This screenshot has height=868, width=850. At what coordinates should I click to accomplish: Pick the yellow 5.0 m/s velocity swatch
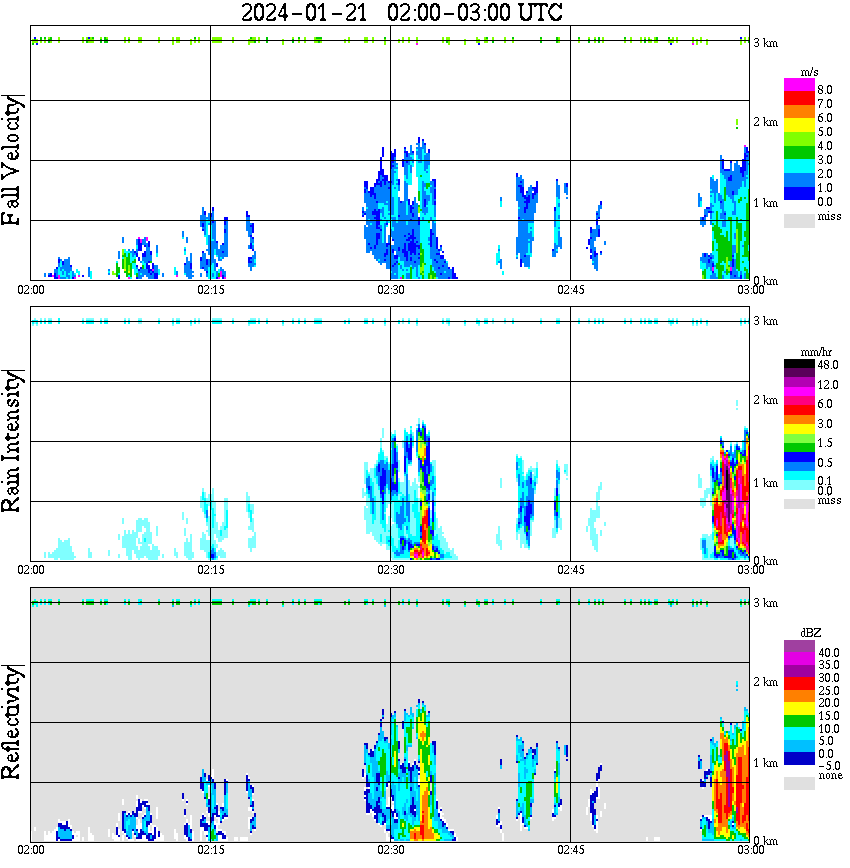[799, 125]
